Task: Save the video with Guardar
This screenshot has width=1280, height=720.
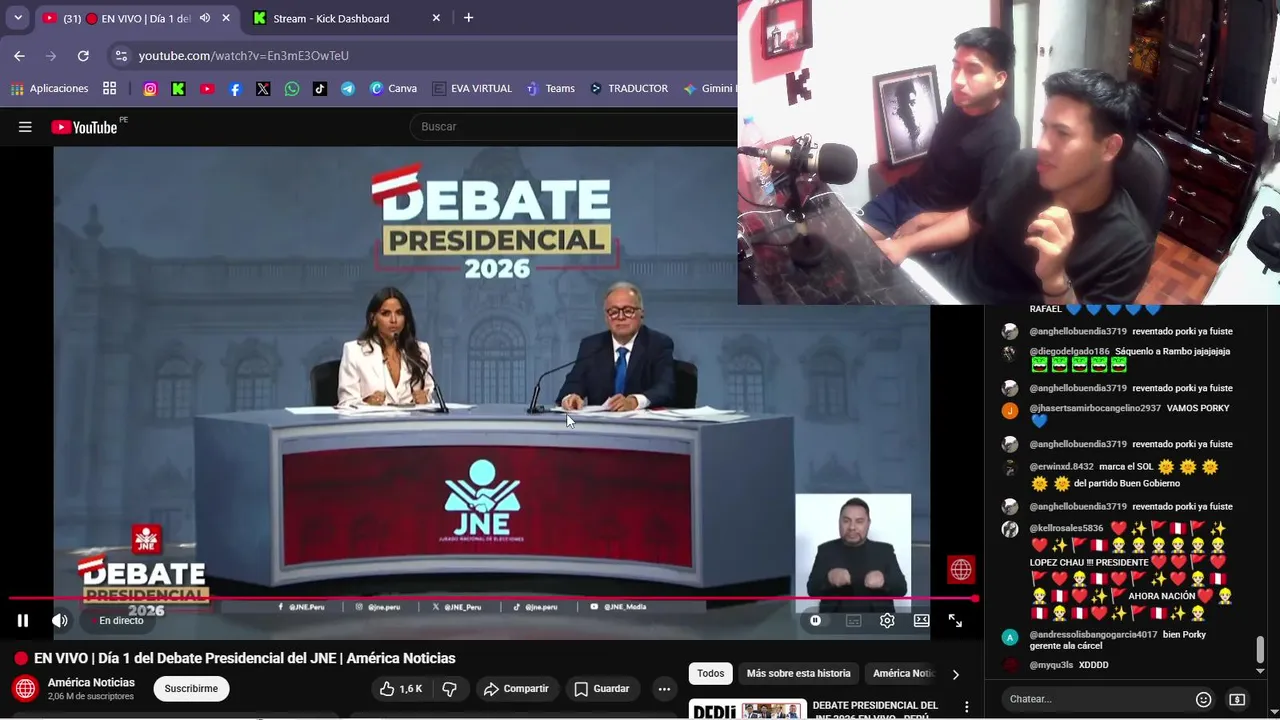Action: (x=602, y=689)
